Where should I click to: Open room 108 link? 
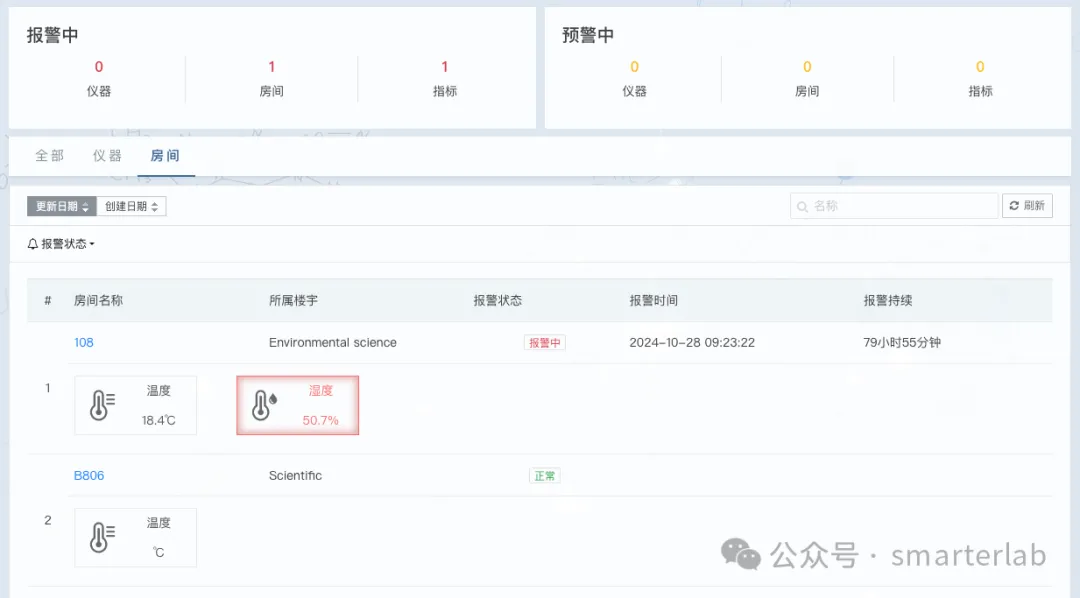pyautogui.click(x=83, y=342)
